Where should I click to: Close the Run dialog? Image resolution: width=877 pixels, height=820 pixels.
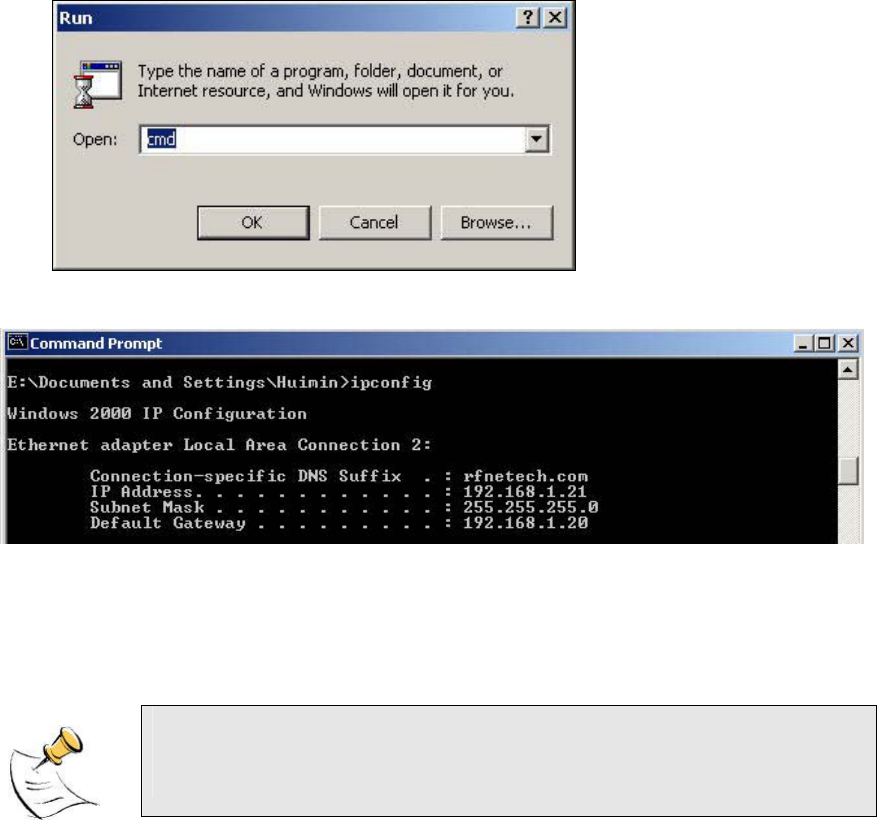click(x=555, y=17)
